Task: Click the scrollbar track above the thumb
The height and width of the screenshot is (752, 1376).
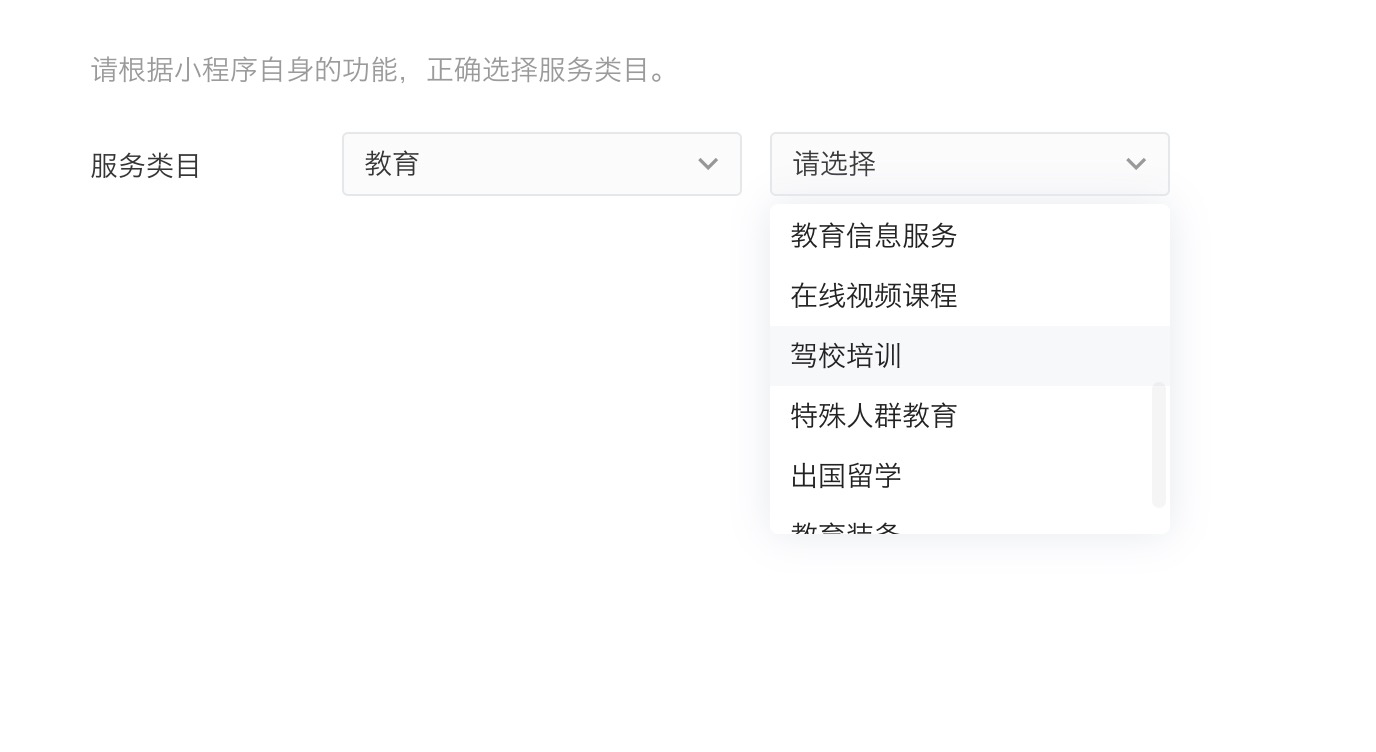Action: 1159,295
